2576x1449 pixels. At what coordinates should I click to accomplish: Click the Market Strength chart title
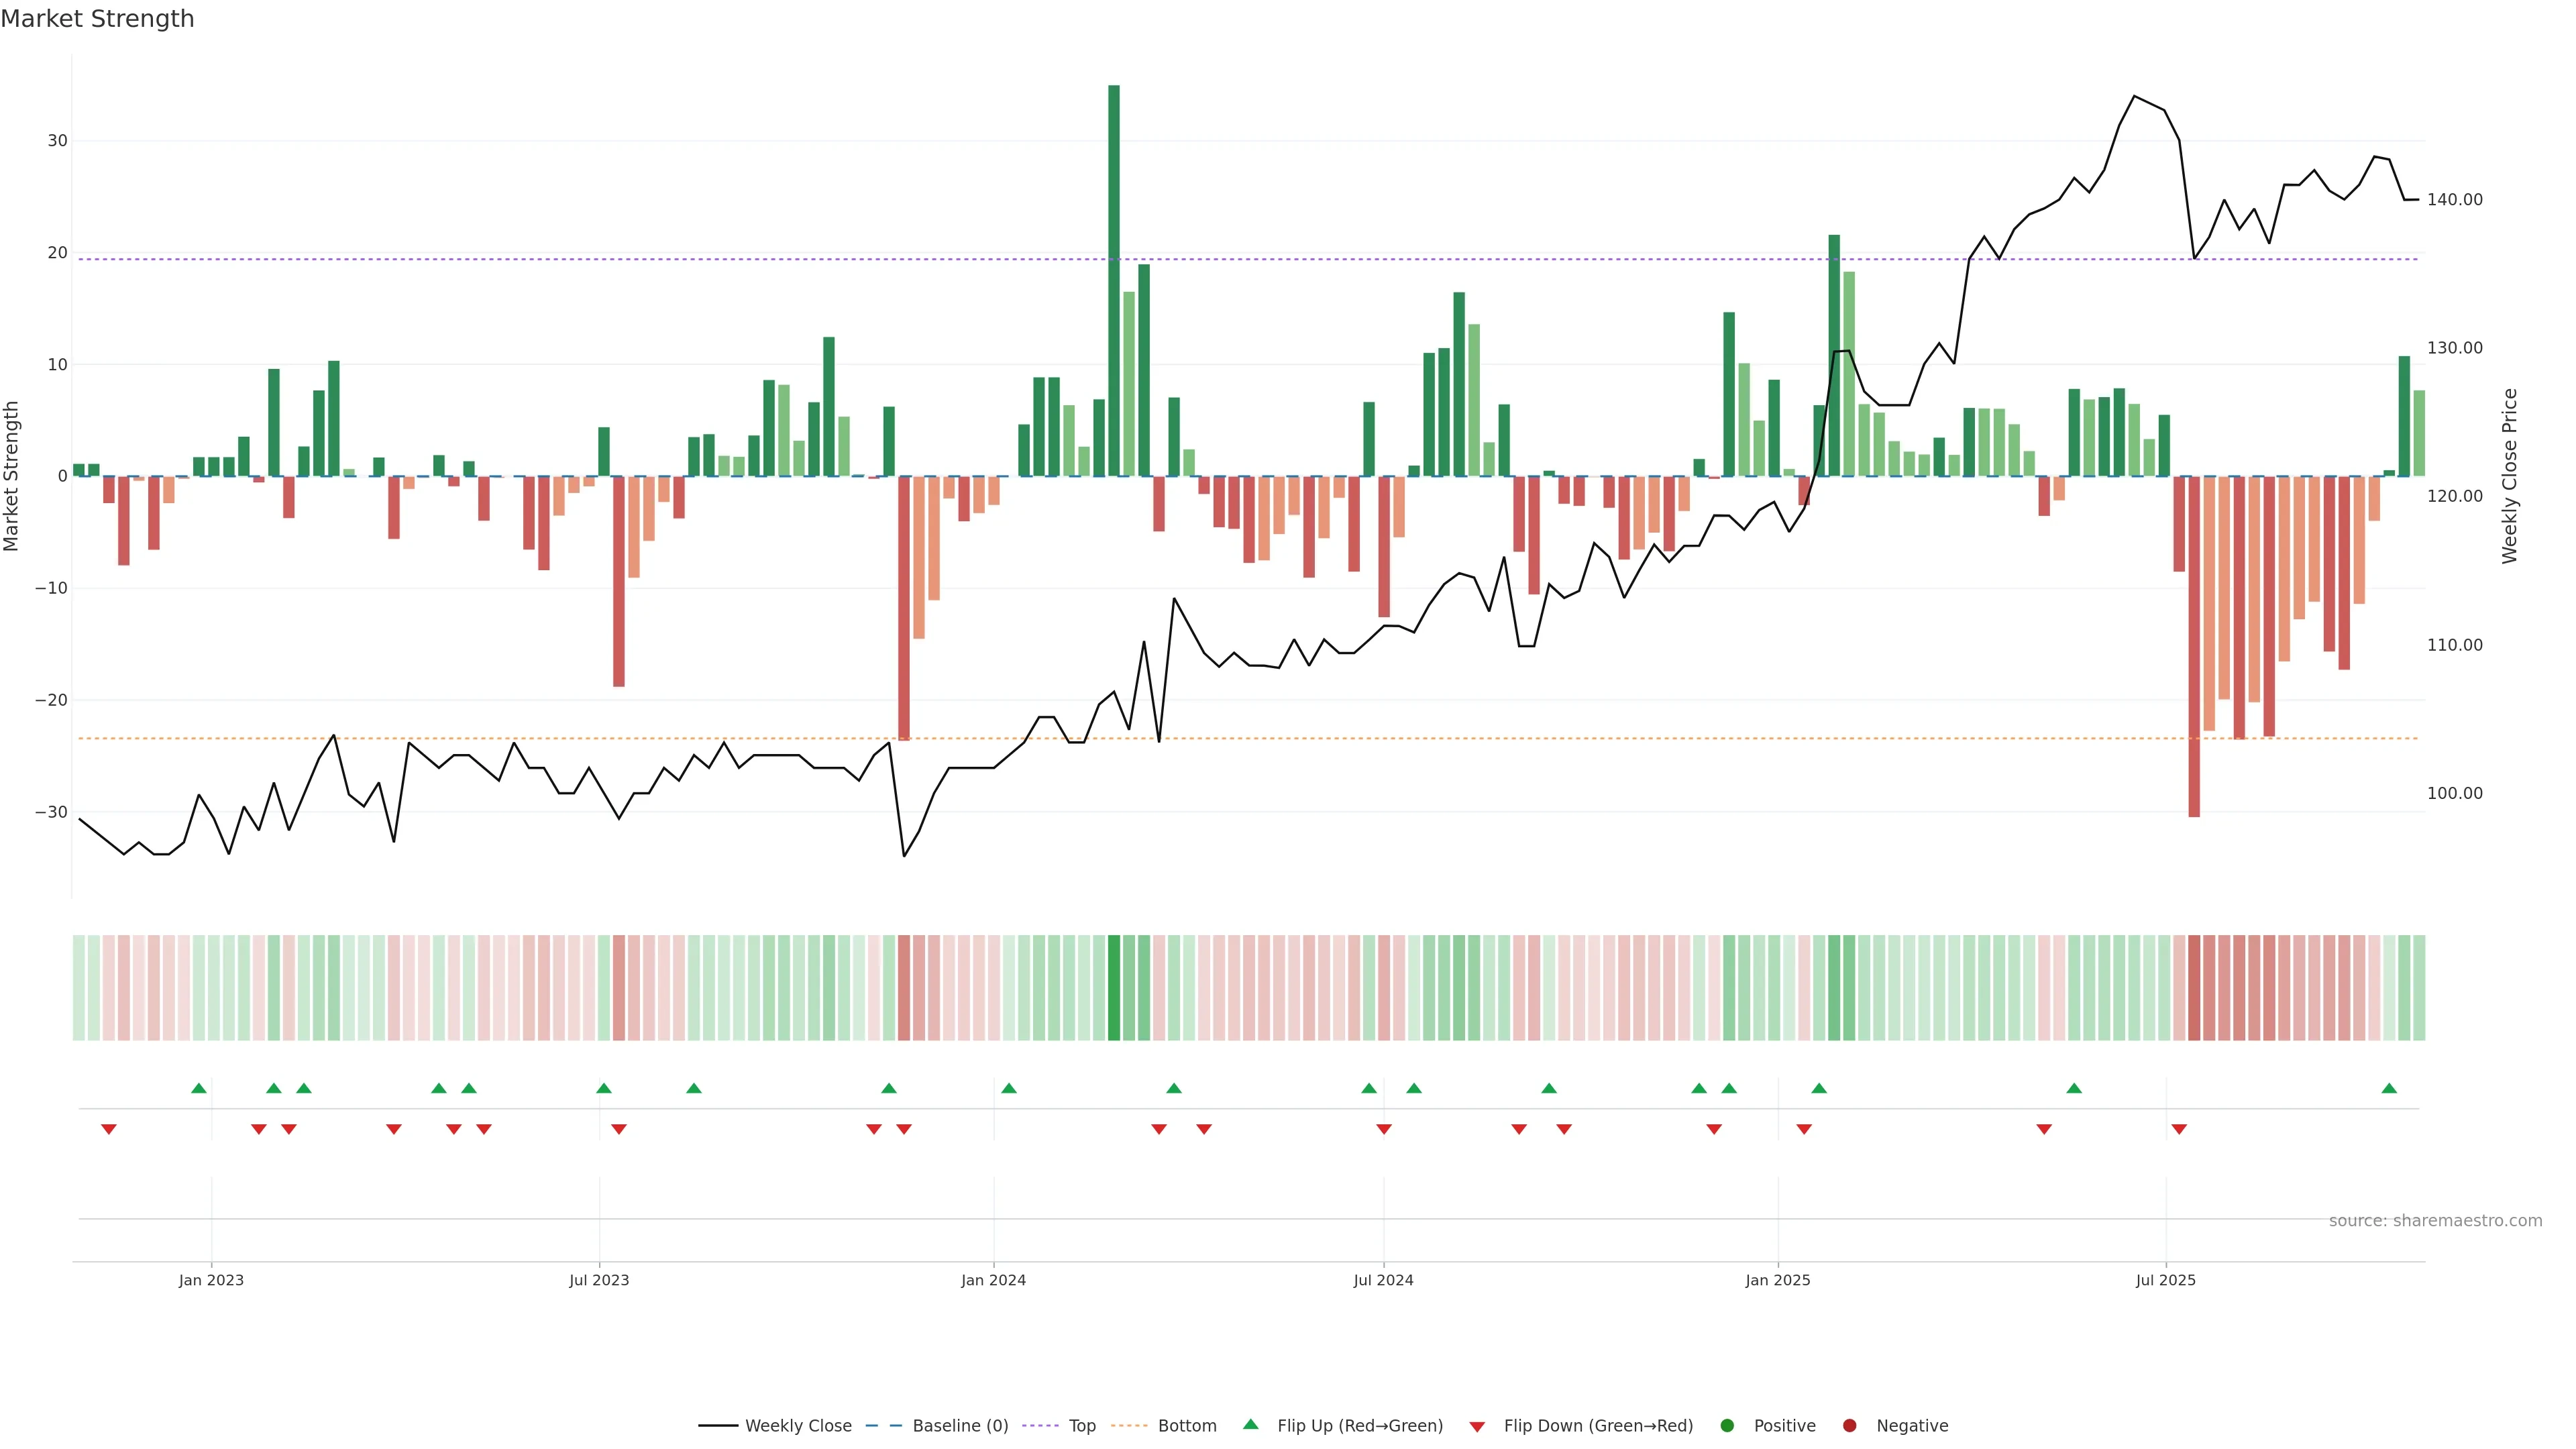[x=97, y=19]
